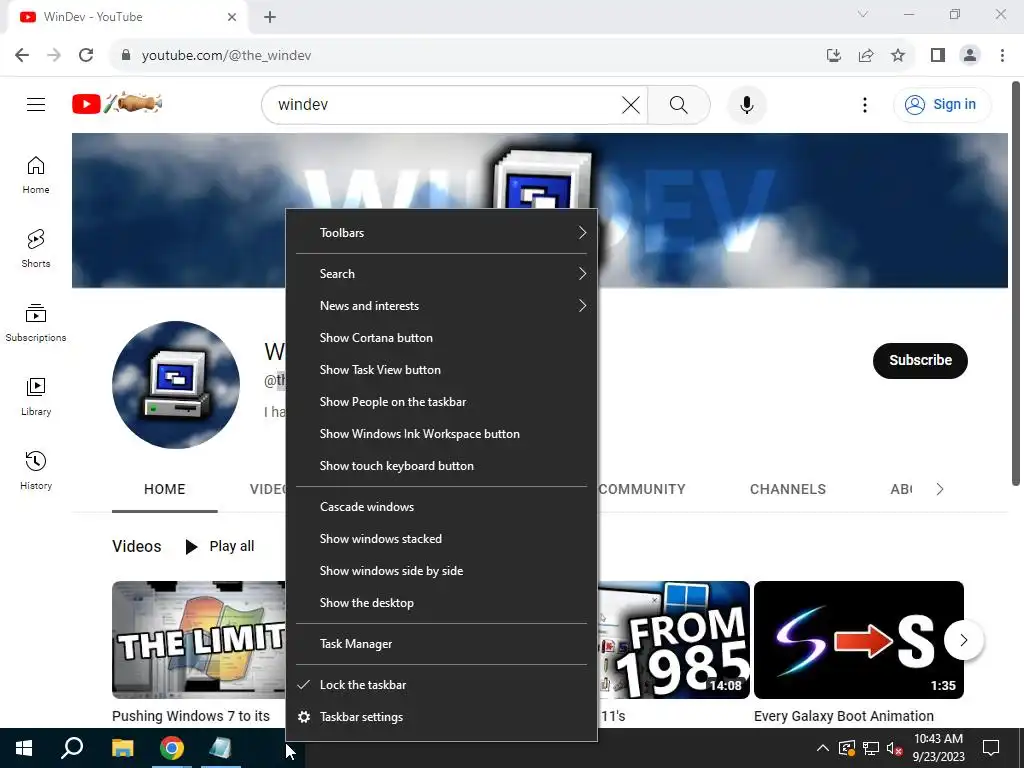
Task: Click Play all for Videos
Action: pyautogui.click(x=220, y=547)
